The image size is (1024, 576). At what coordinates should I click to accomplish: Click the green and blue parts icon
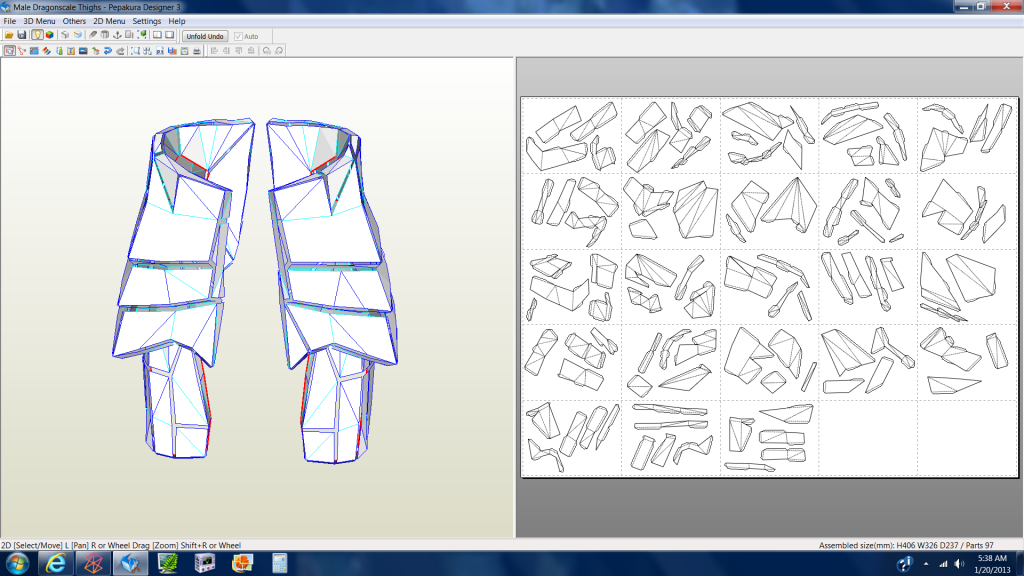click(x=59, y=51)
